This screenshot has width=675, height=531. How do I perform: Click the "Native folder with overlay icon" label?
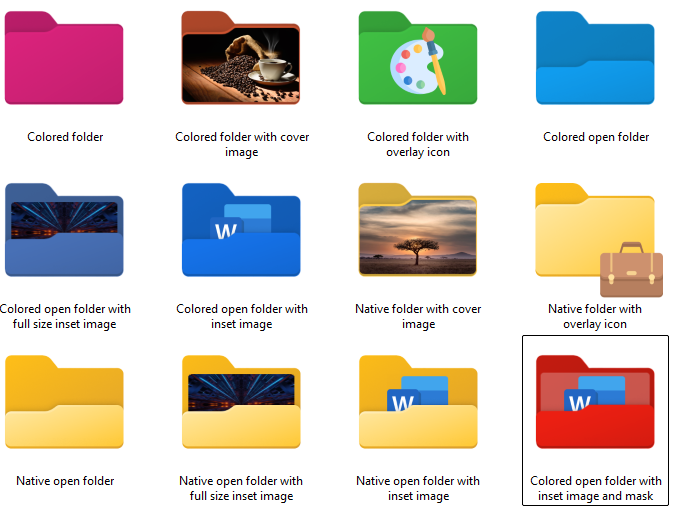coord(595,317)
